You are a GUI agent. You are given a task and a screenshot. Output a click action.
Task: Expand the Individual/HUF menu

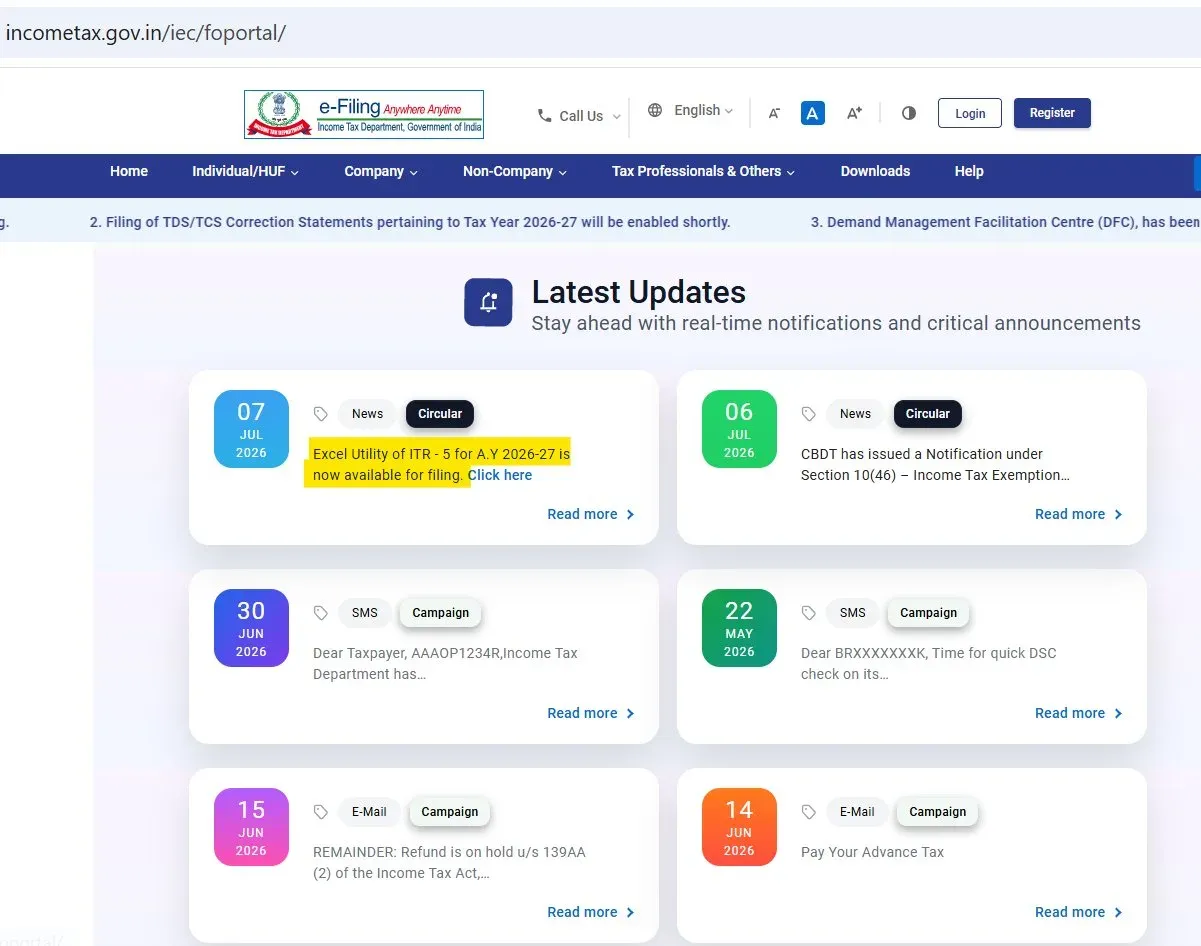246,171
